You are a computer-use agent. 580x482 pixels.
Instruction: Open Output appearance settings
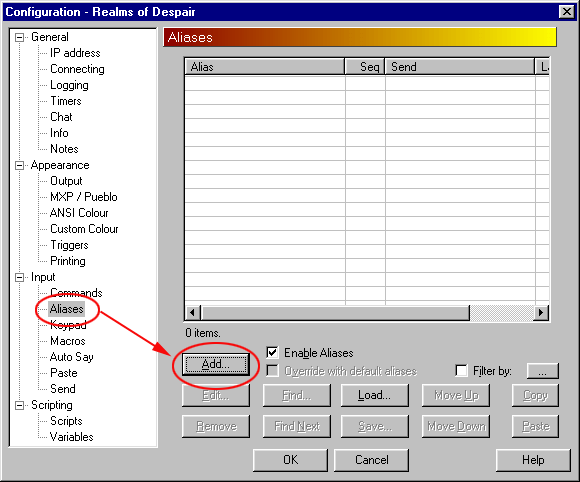point(66,181)
